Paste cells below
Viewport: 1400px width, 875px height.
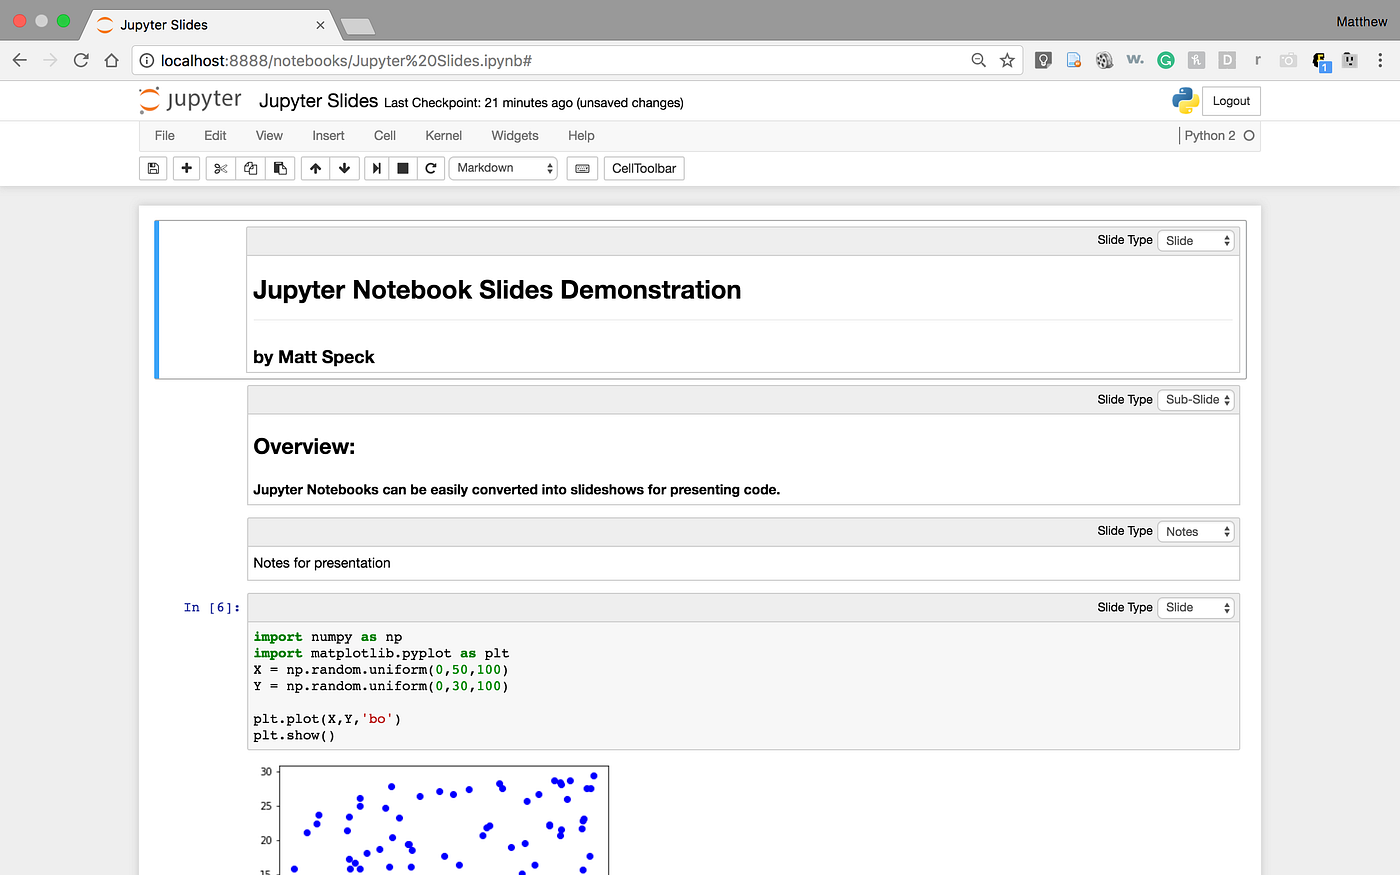pyautogui.click(x=280, y=168)
